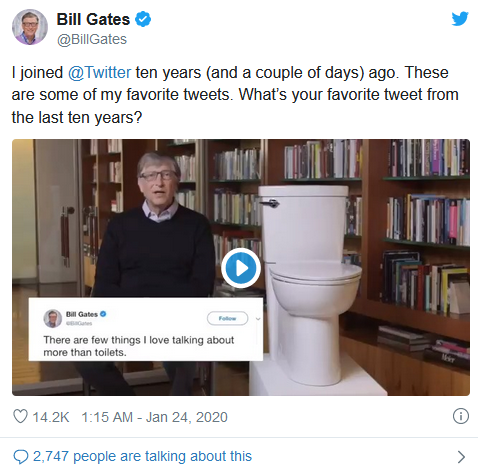The width and height of the screenshot is (478, 470).
Task: Click the speech bubble replies icon
Action: (x=21, y=456)
